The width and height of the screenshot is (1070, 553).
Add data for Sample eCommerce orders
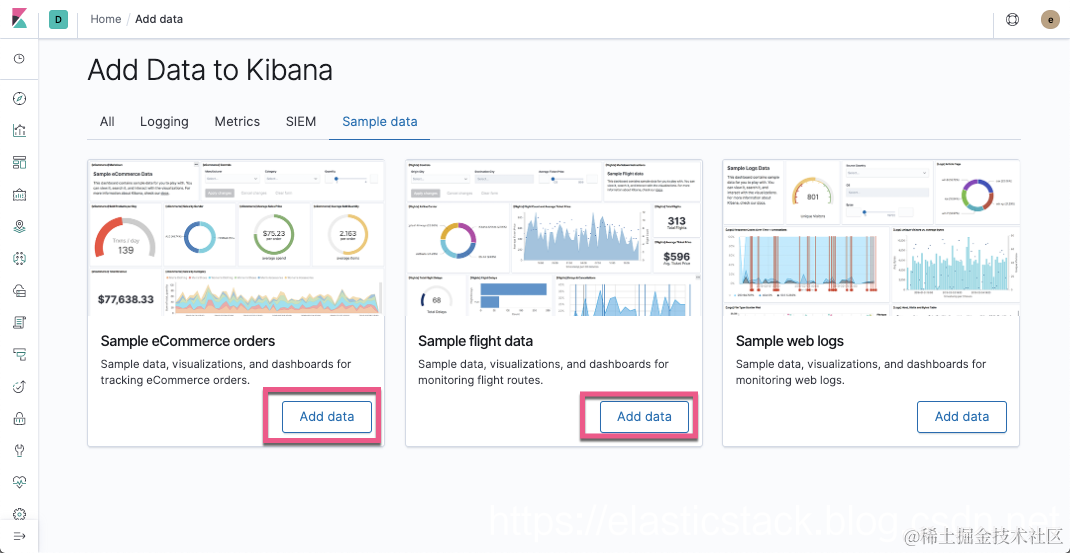327,416
